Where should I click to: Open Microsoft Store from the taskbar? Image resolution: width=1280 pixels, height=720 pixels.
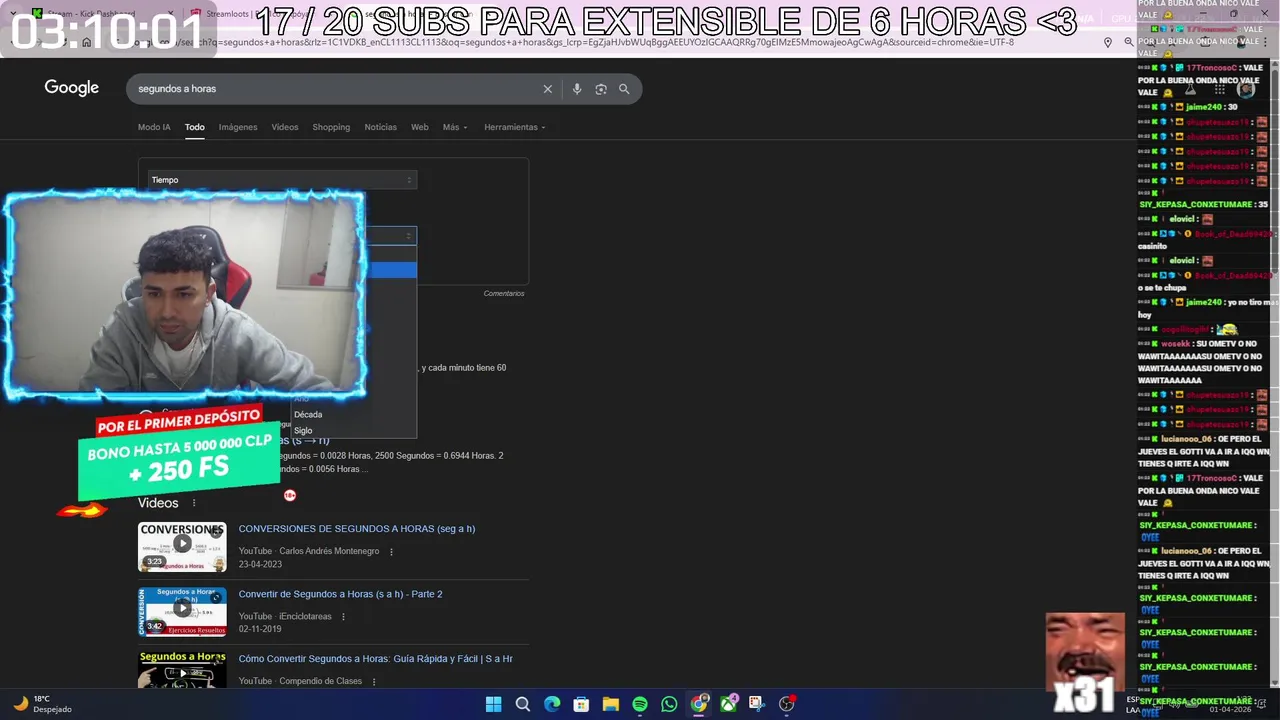[581, 704]
